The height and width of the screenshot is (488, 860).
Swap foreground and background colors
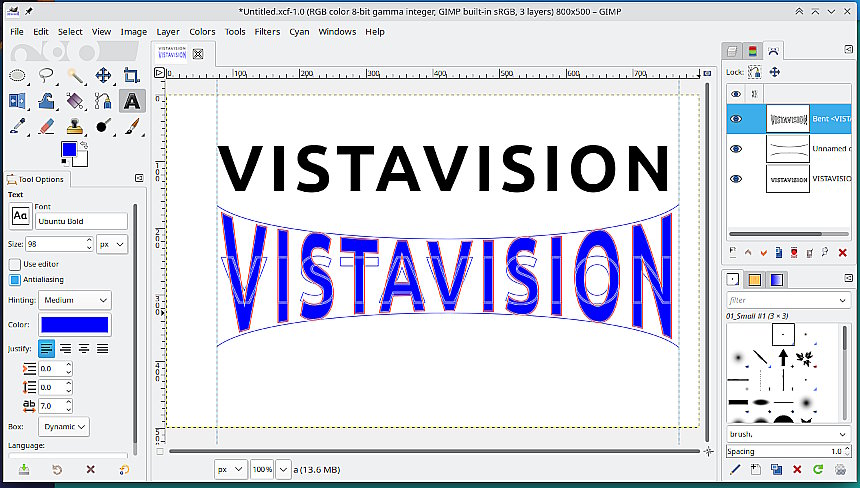[x=84, y=145]
